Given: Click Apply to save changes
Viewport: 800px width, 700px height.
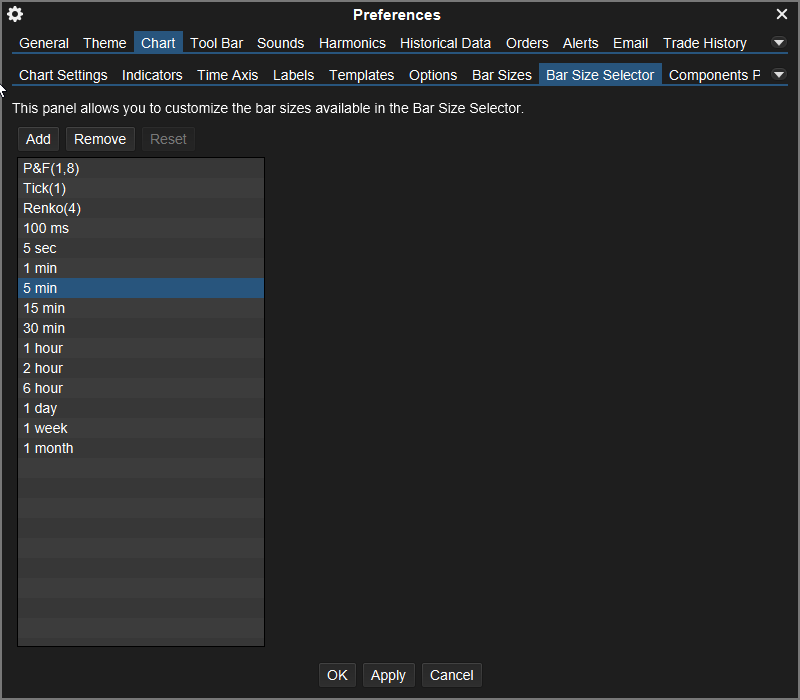Looking at the screenshot, I should (388, 675).
